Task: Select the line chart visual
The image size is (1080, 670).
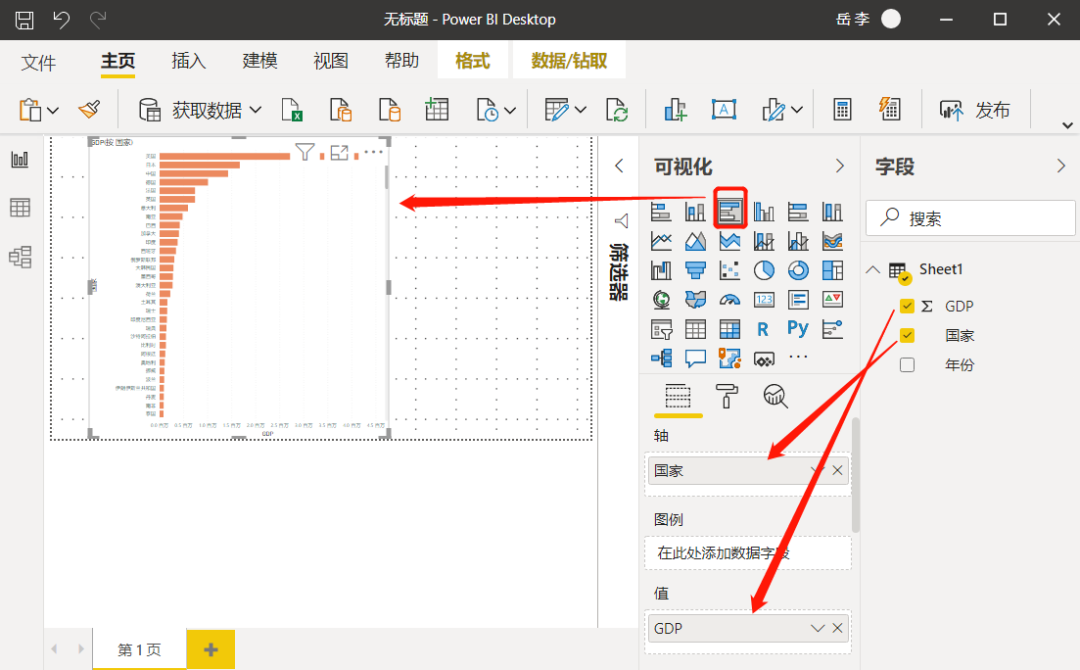Action: (661, 241)
